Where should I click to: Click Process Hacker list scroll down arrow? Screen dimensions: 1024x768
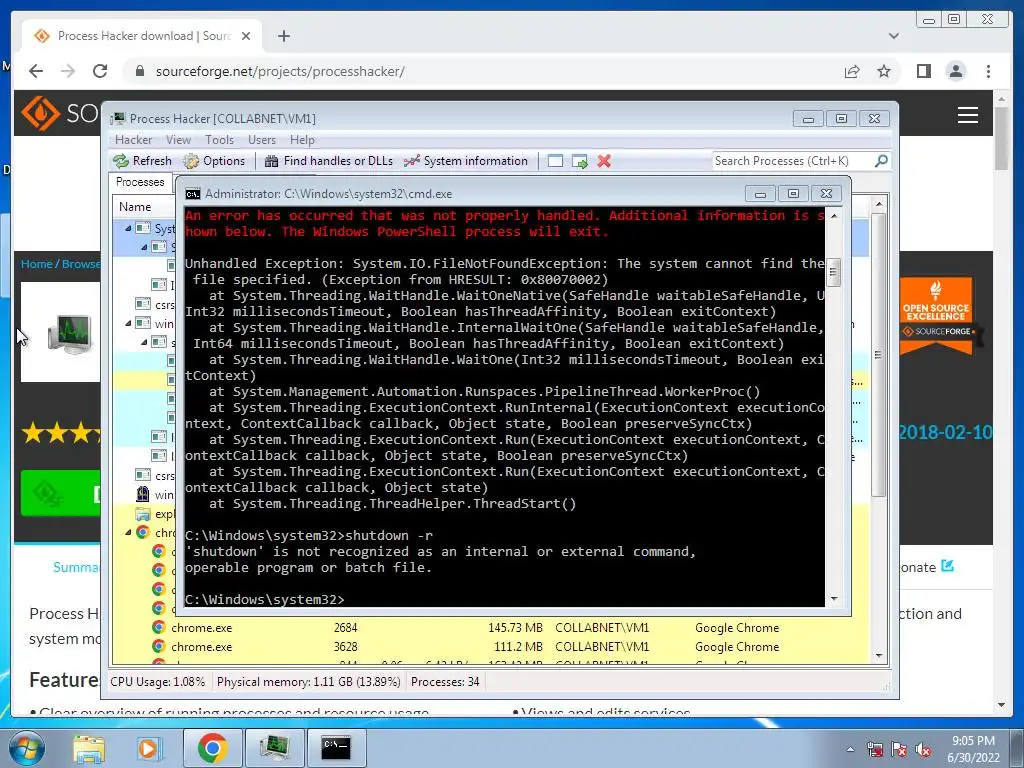click(879, 656)
